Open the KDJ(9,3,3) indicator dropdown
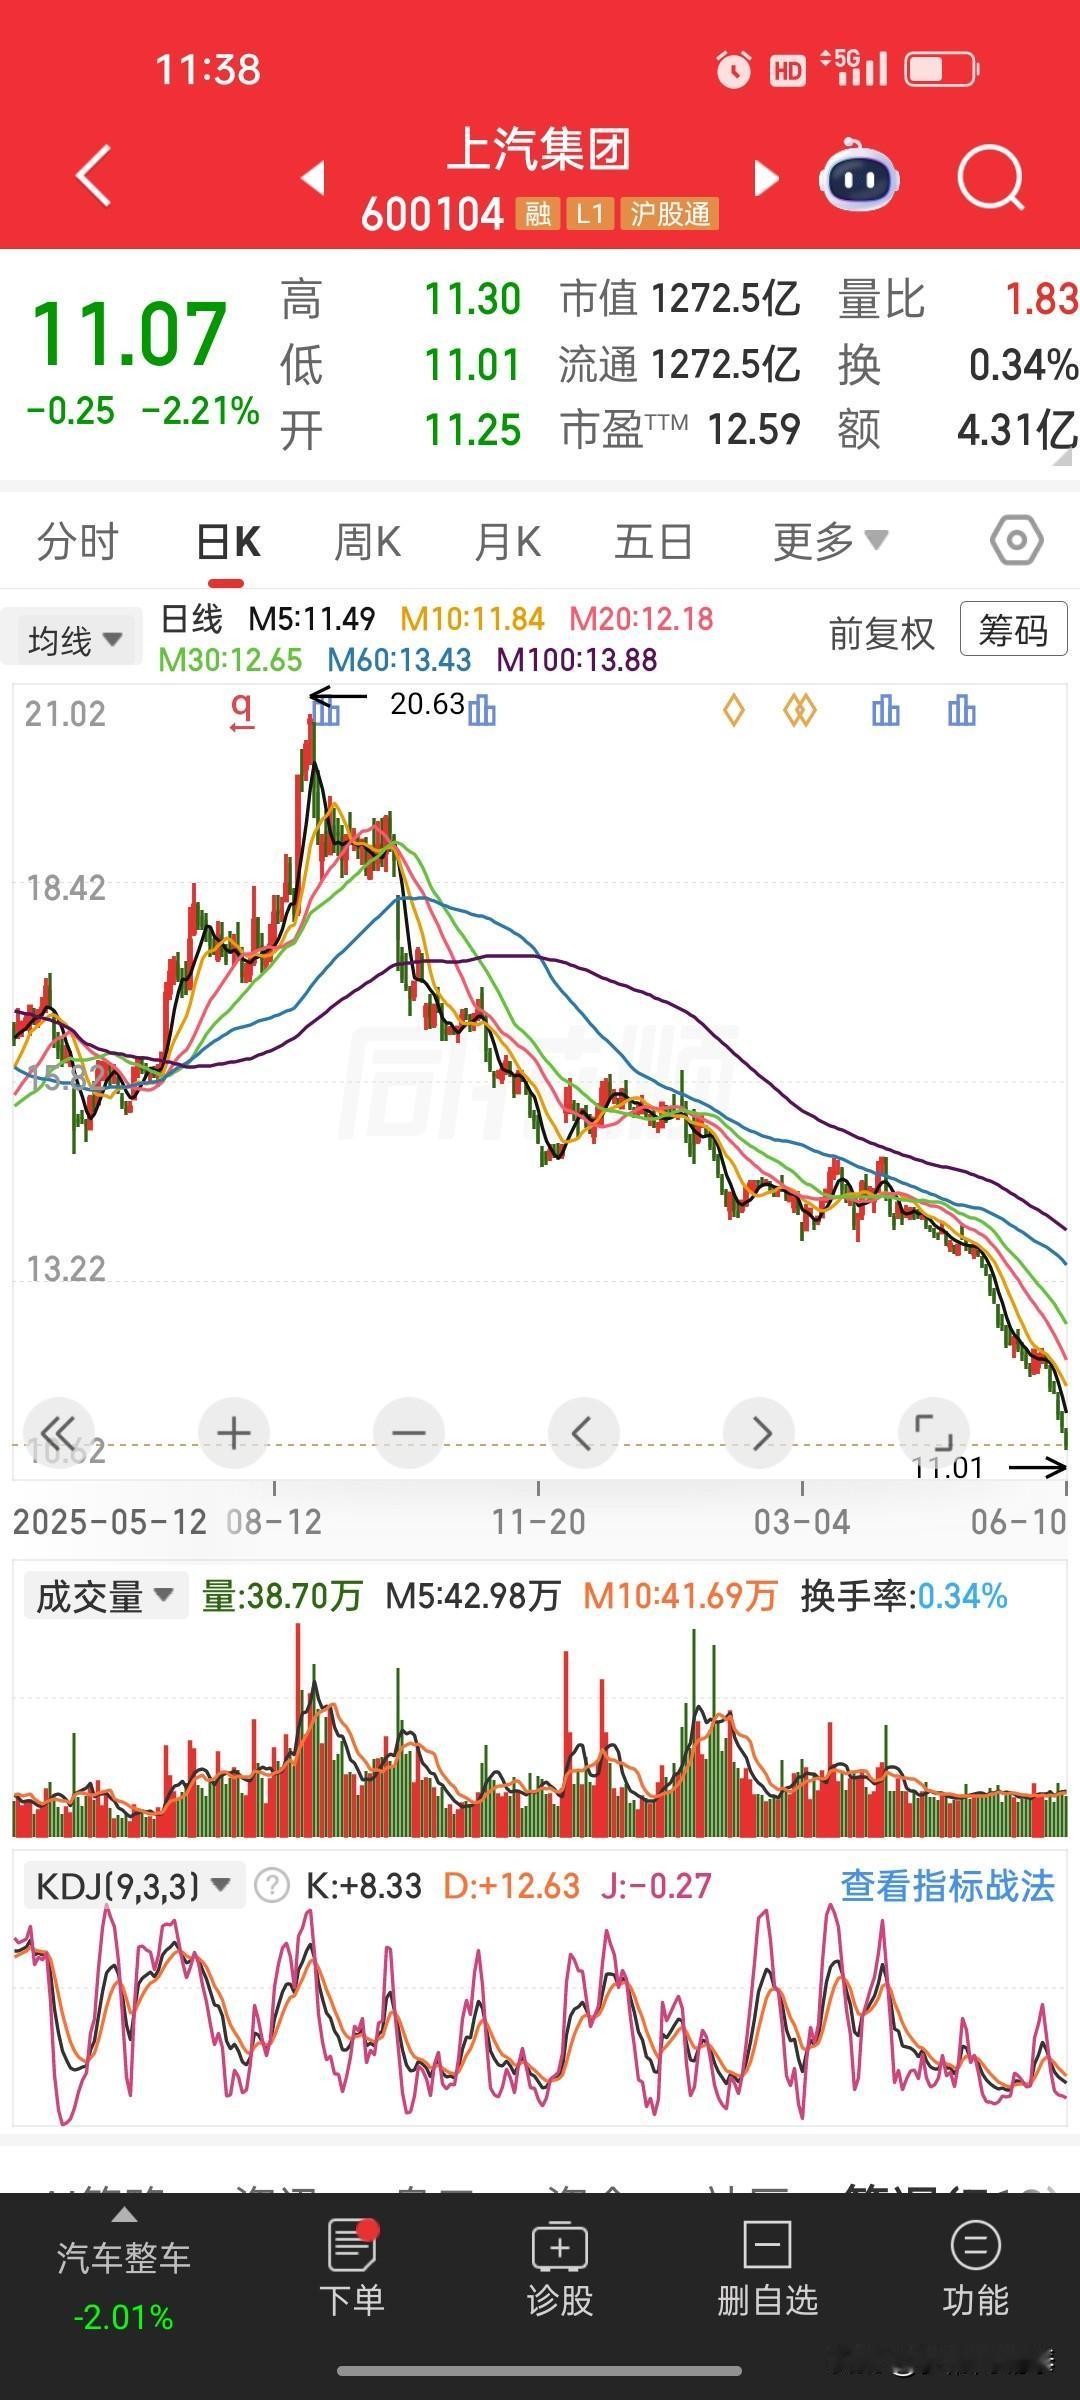The height and width of the screenshot is (2400, 1080). click(x=134, y=1886)
